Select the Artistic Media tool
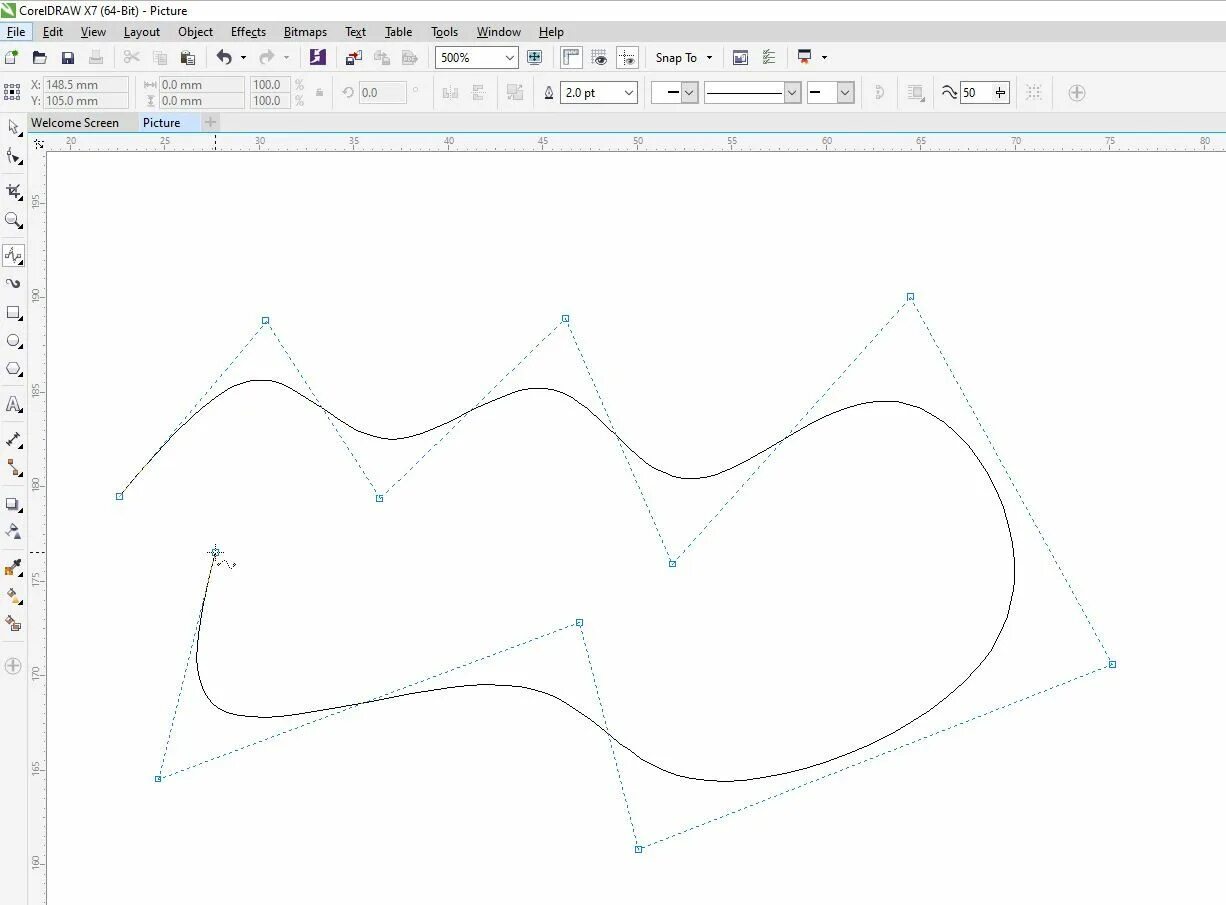Viewport: 1226px width, 905px height. pyautogui.click(x=13, y=284)
